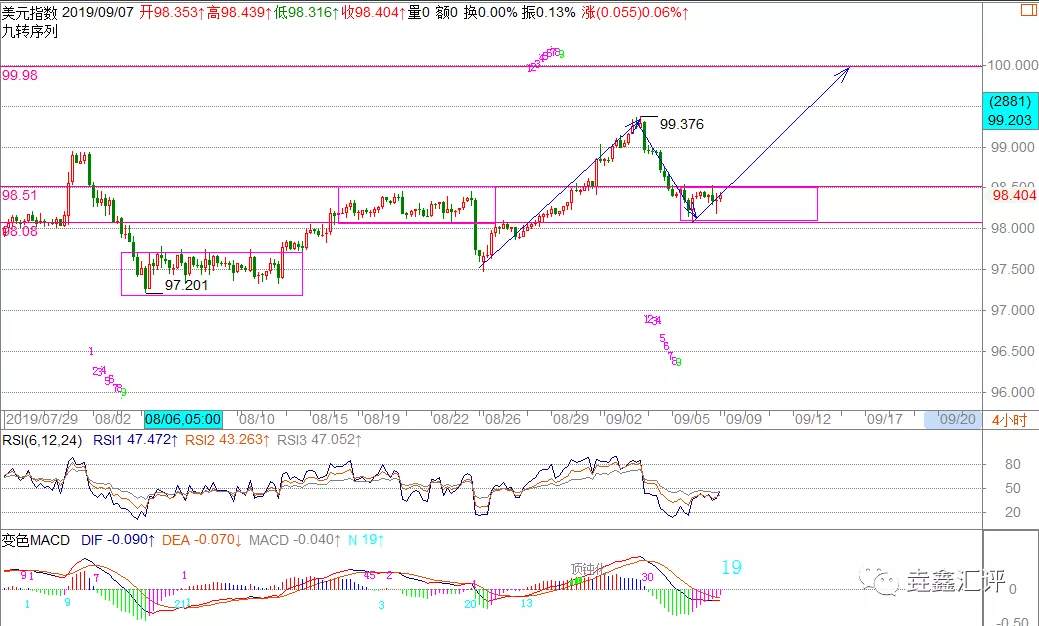Image resolution: width=1039 pixels, height=626 pixels.
Task: Click the 2019/07/29 date axis label
Action: pyautogui.click(x=42, y=419)
